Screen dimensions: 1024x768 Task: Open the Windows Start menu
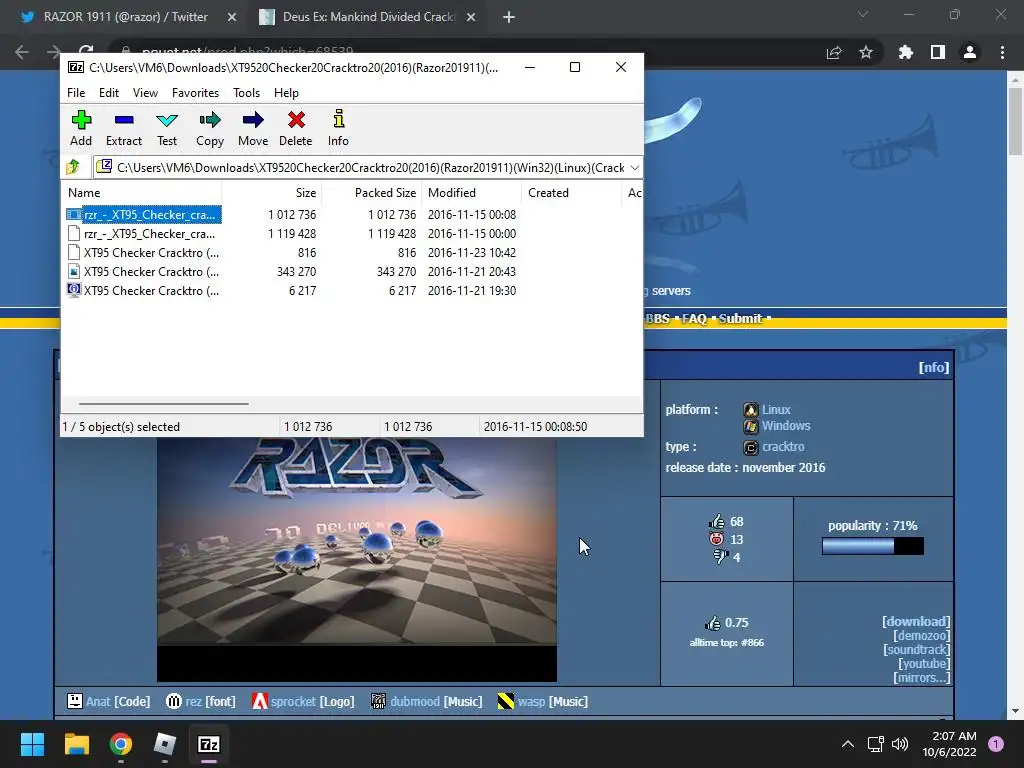coord(32,744)
